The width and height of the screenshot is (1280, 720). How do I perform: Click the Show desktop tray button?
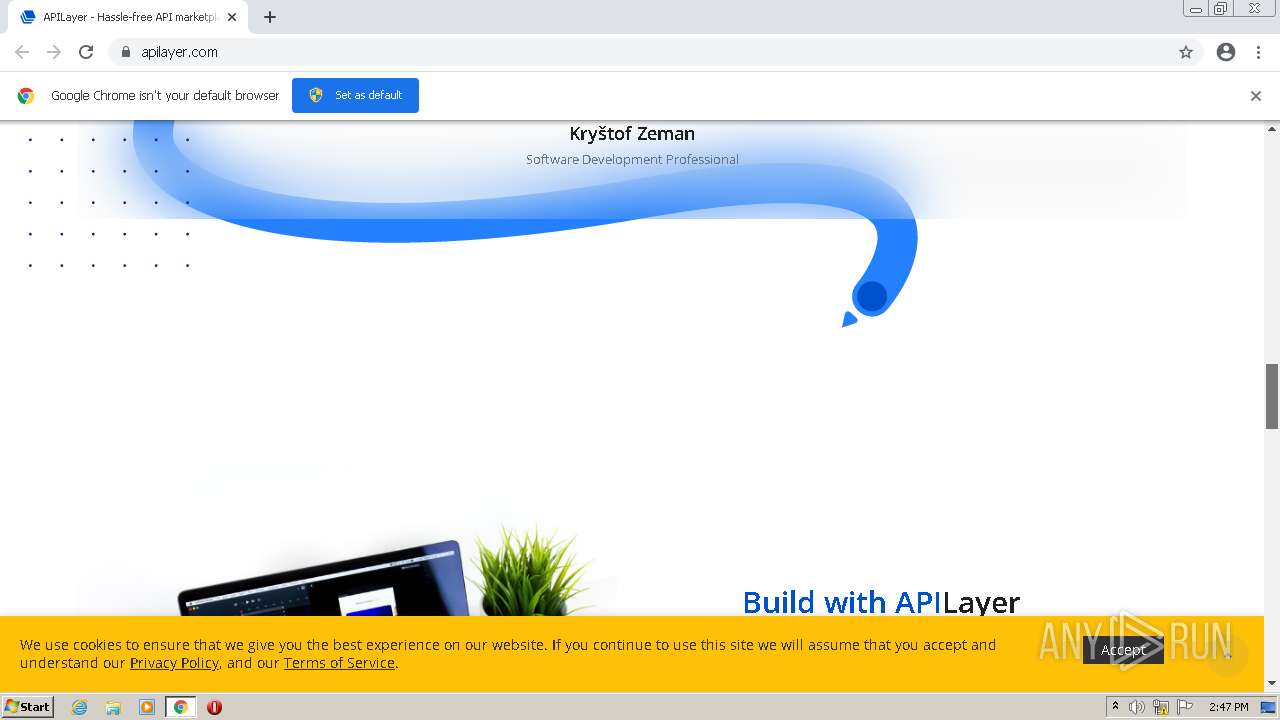pos(1268,707)
